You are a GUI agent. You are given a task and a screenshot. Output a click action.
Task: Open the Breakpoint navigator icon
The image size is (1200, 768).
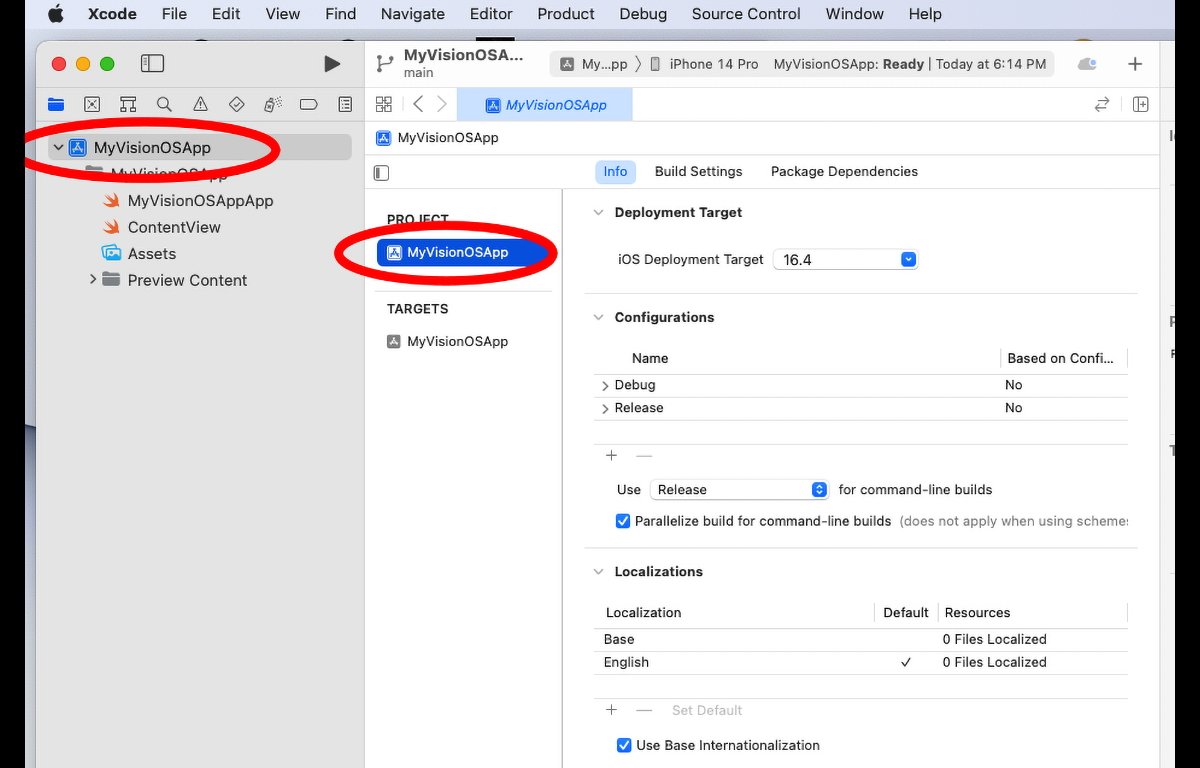[309, 104]
